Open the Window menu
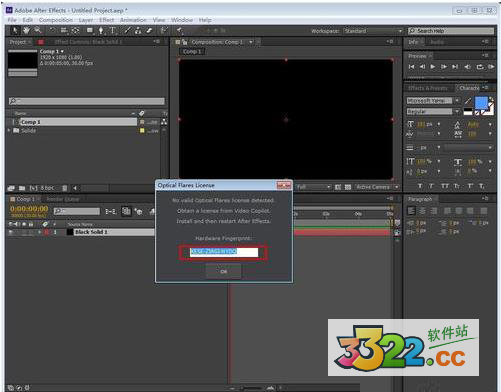Screen dimensions: 501x392 pyautogui.click(x=182, y=20)
